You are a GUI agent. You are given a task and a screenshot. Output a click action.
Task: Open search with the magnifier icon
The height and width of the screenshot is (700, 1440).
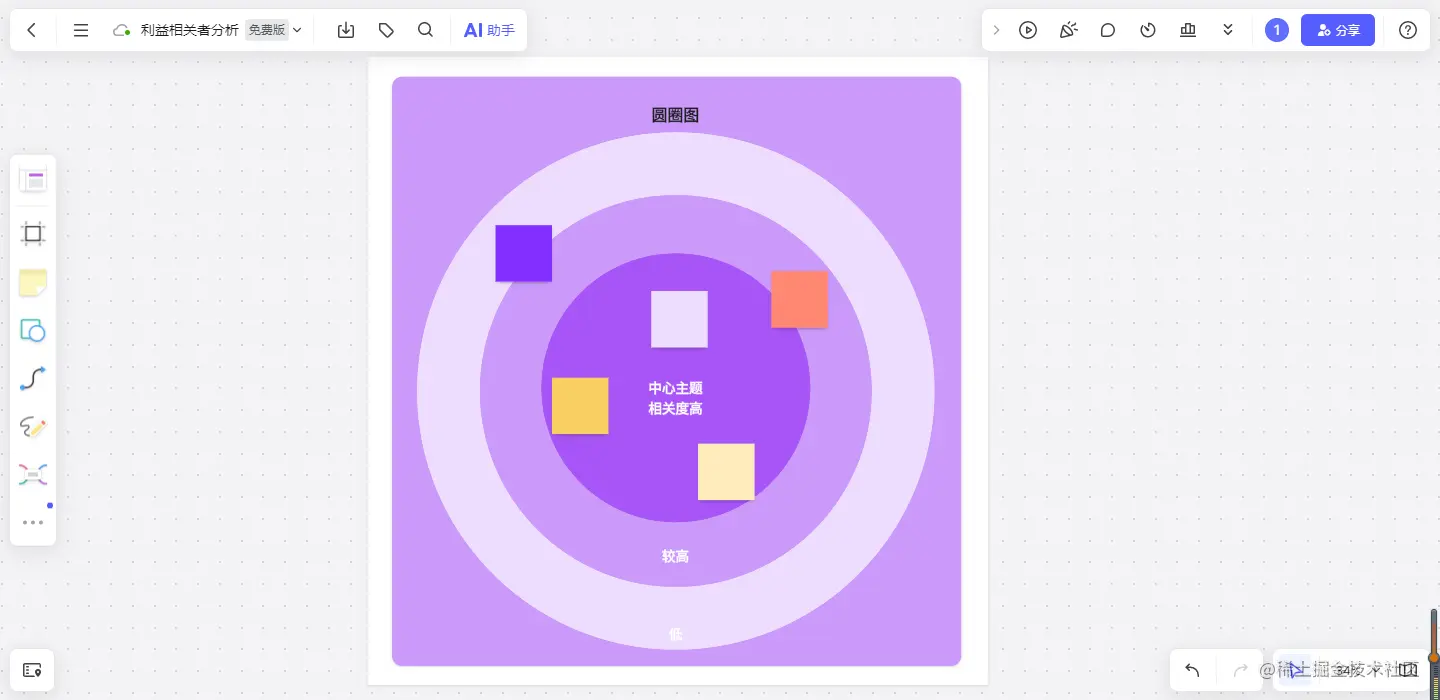[426, 30]
